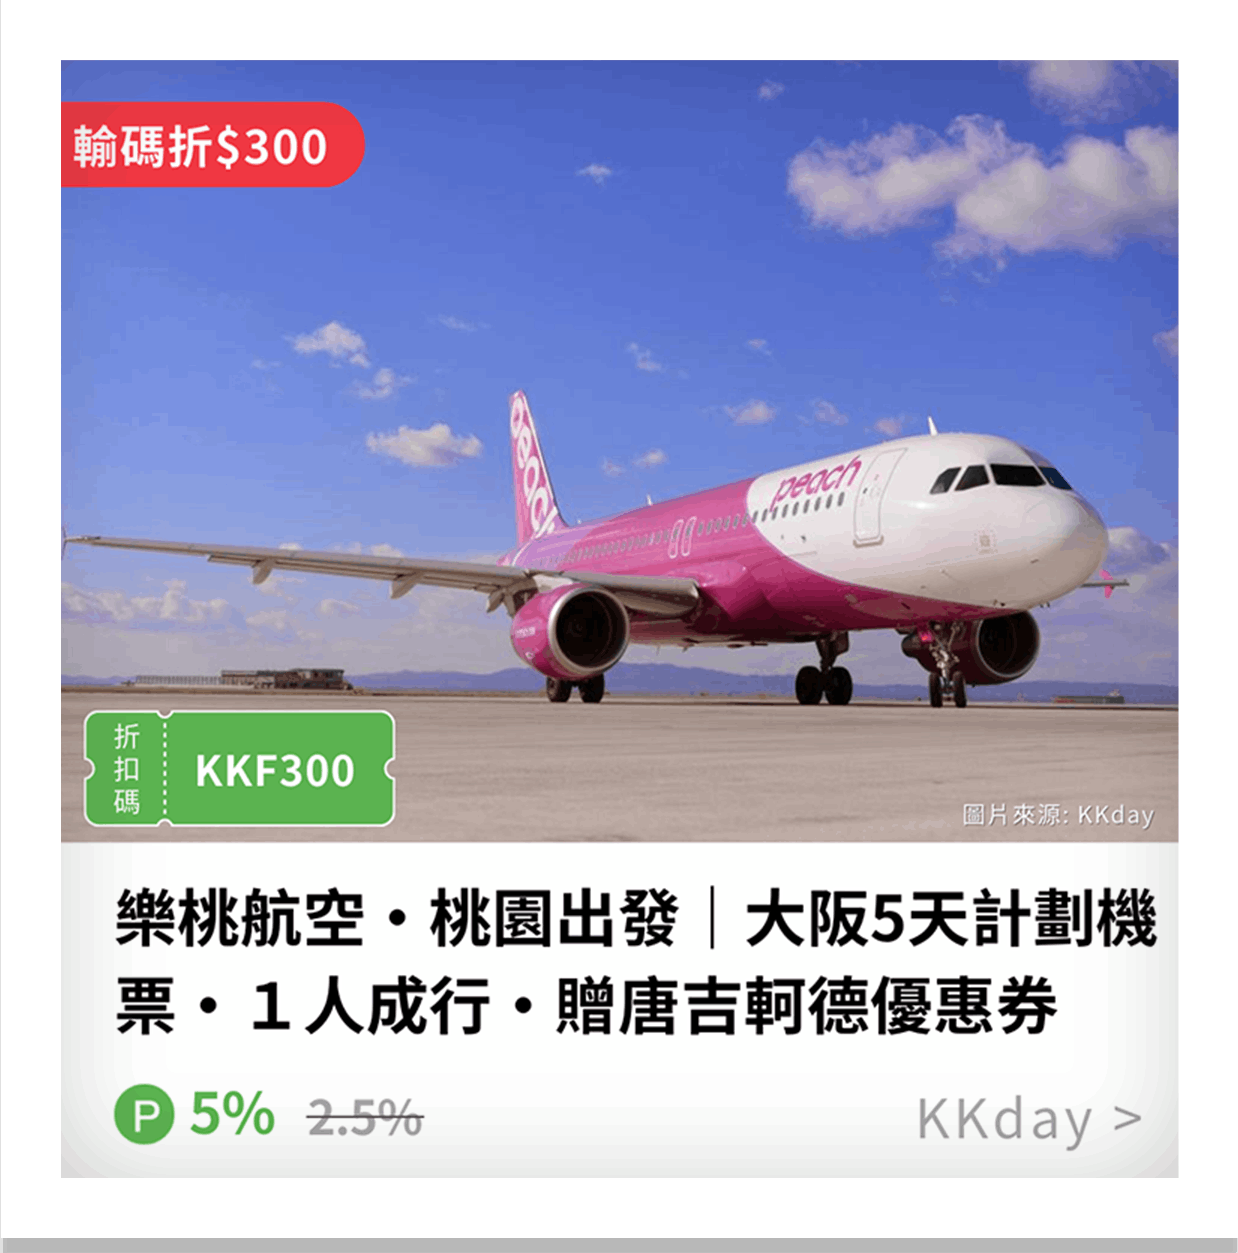Click the 折扣碼 ticket stub label
Image resolution: width=1238 pixels, height=1253 pixels.
[x=126, y=769]
